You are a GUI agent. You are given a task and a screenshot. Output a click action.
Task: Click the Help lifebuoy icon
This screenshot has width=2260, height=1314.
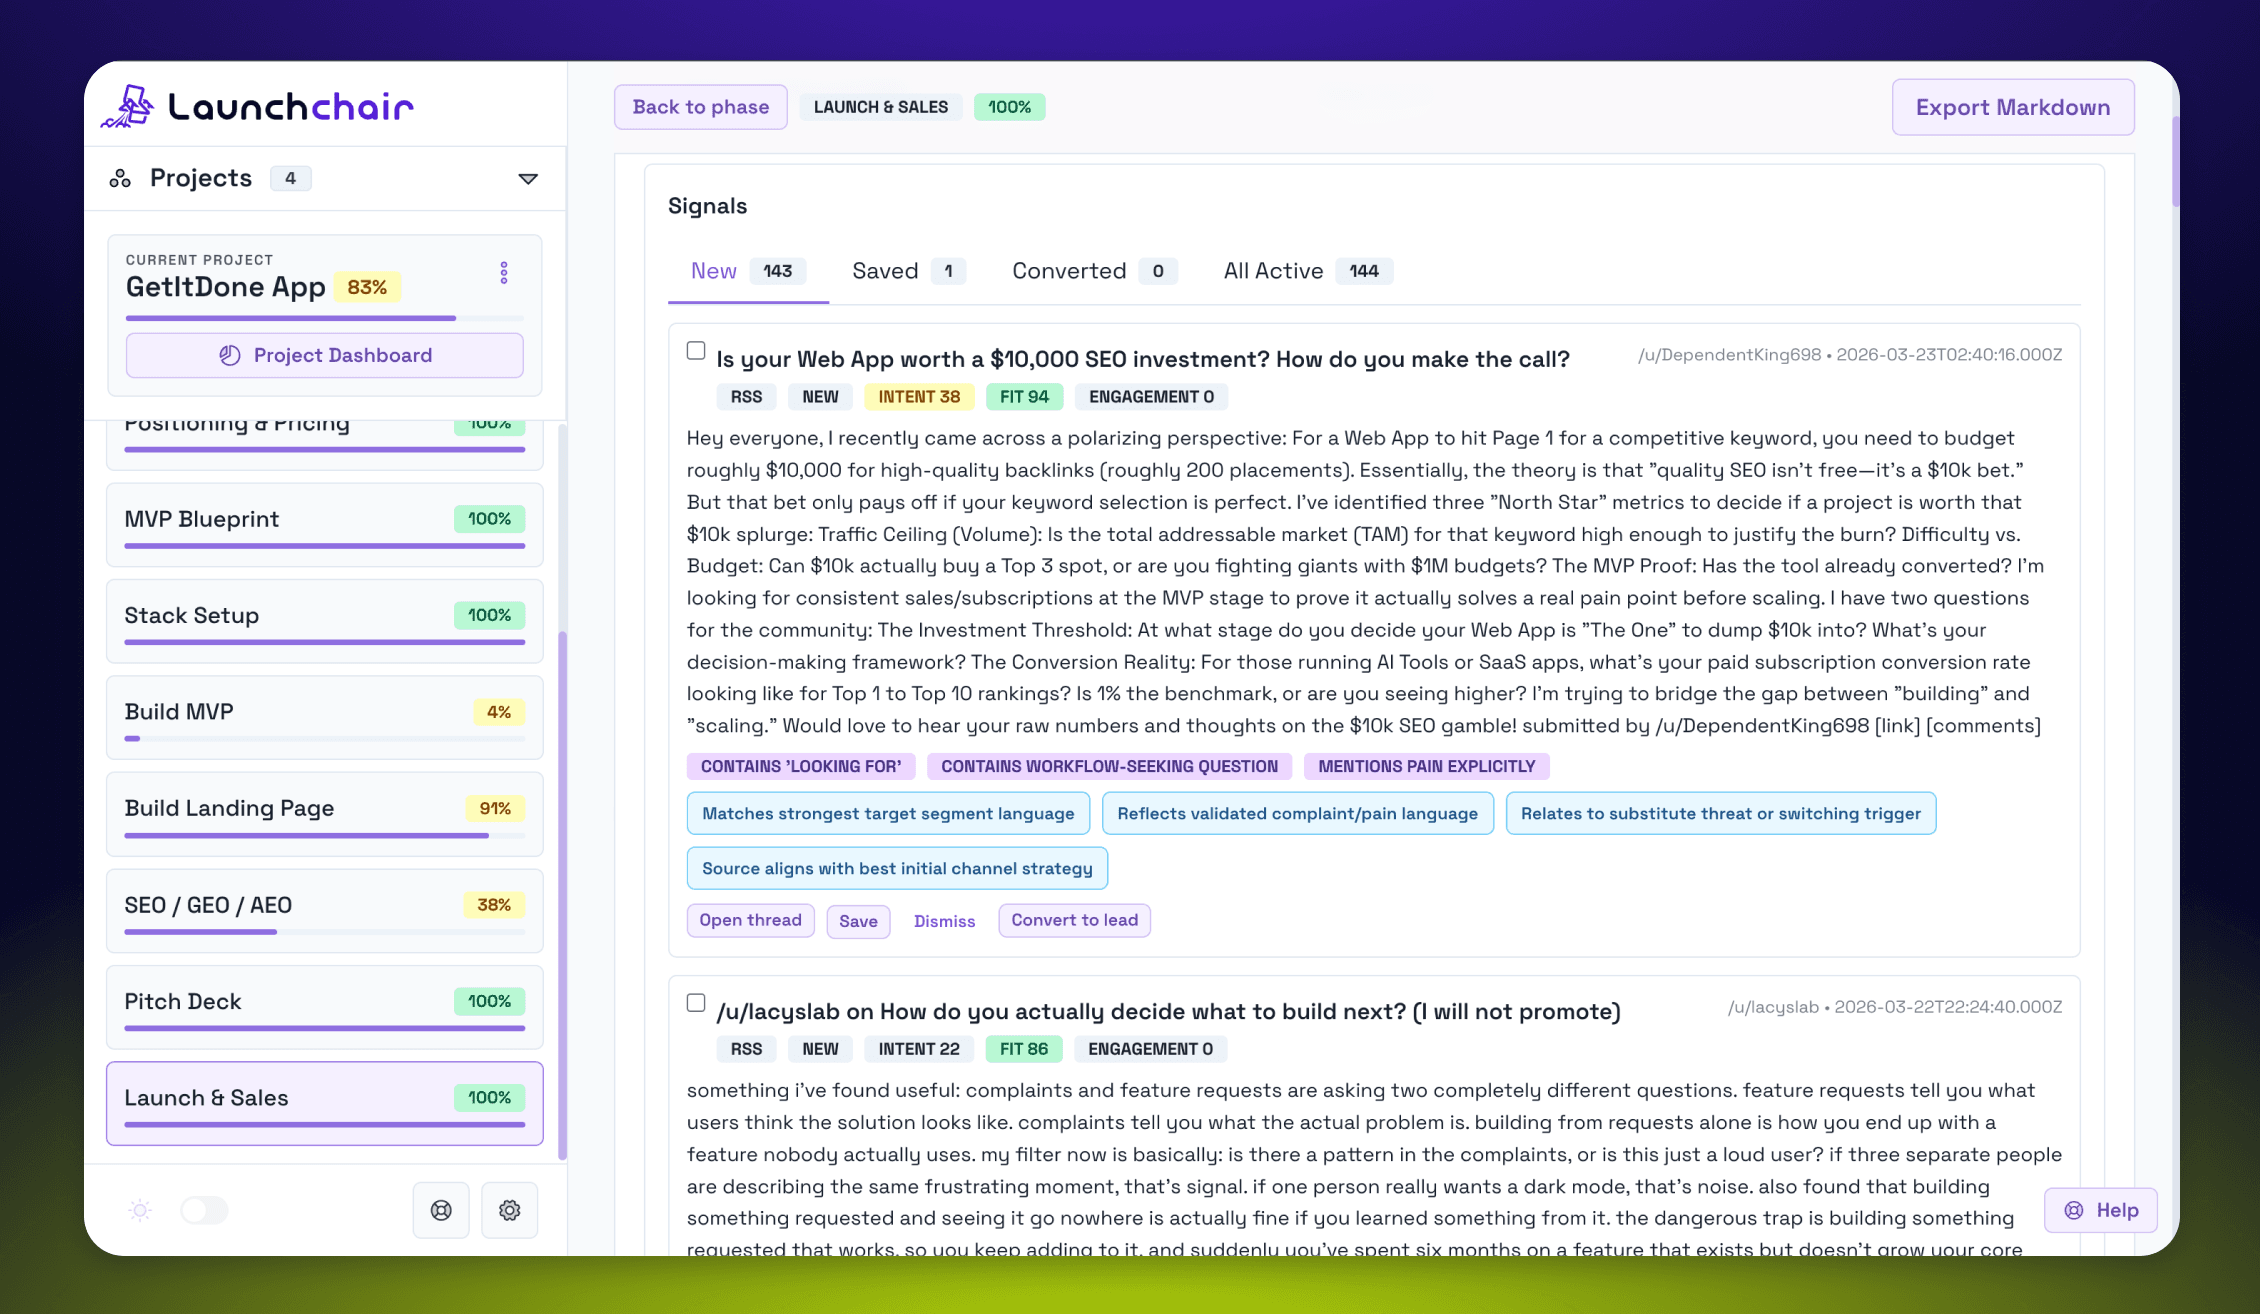point(2074,1210)
